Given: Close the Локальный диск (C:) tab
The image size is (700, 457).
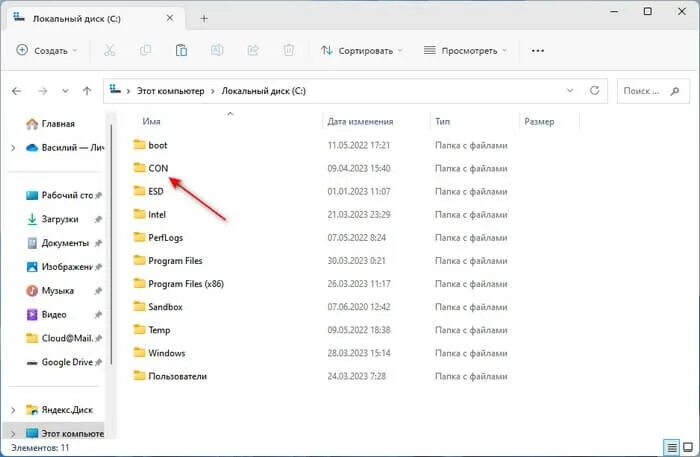Looking at the screenshot, I should point(170,18).
